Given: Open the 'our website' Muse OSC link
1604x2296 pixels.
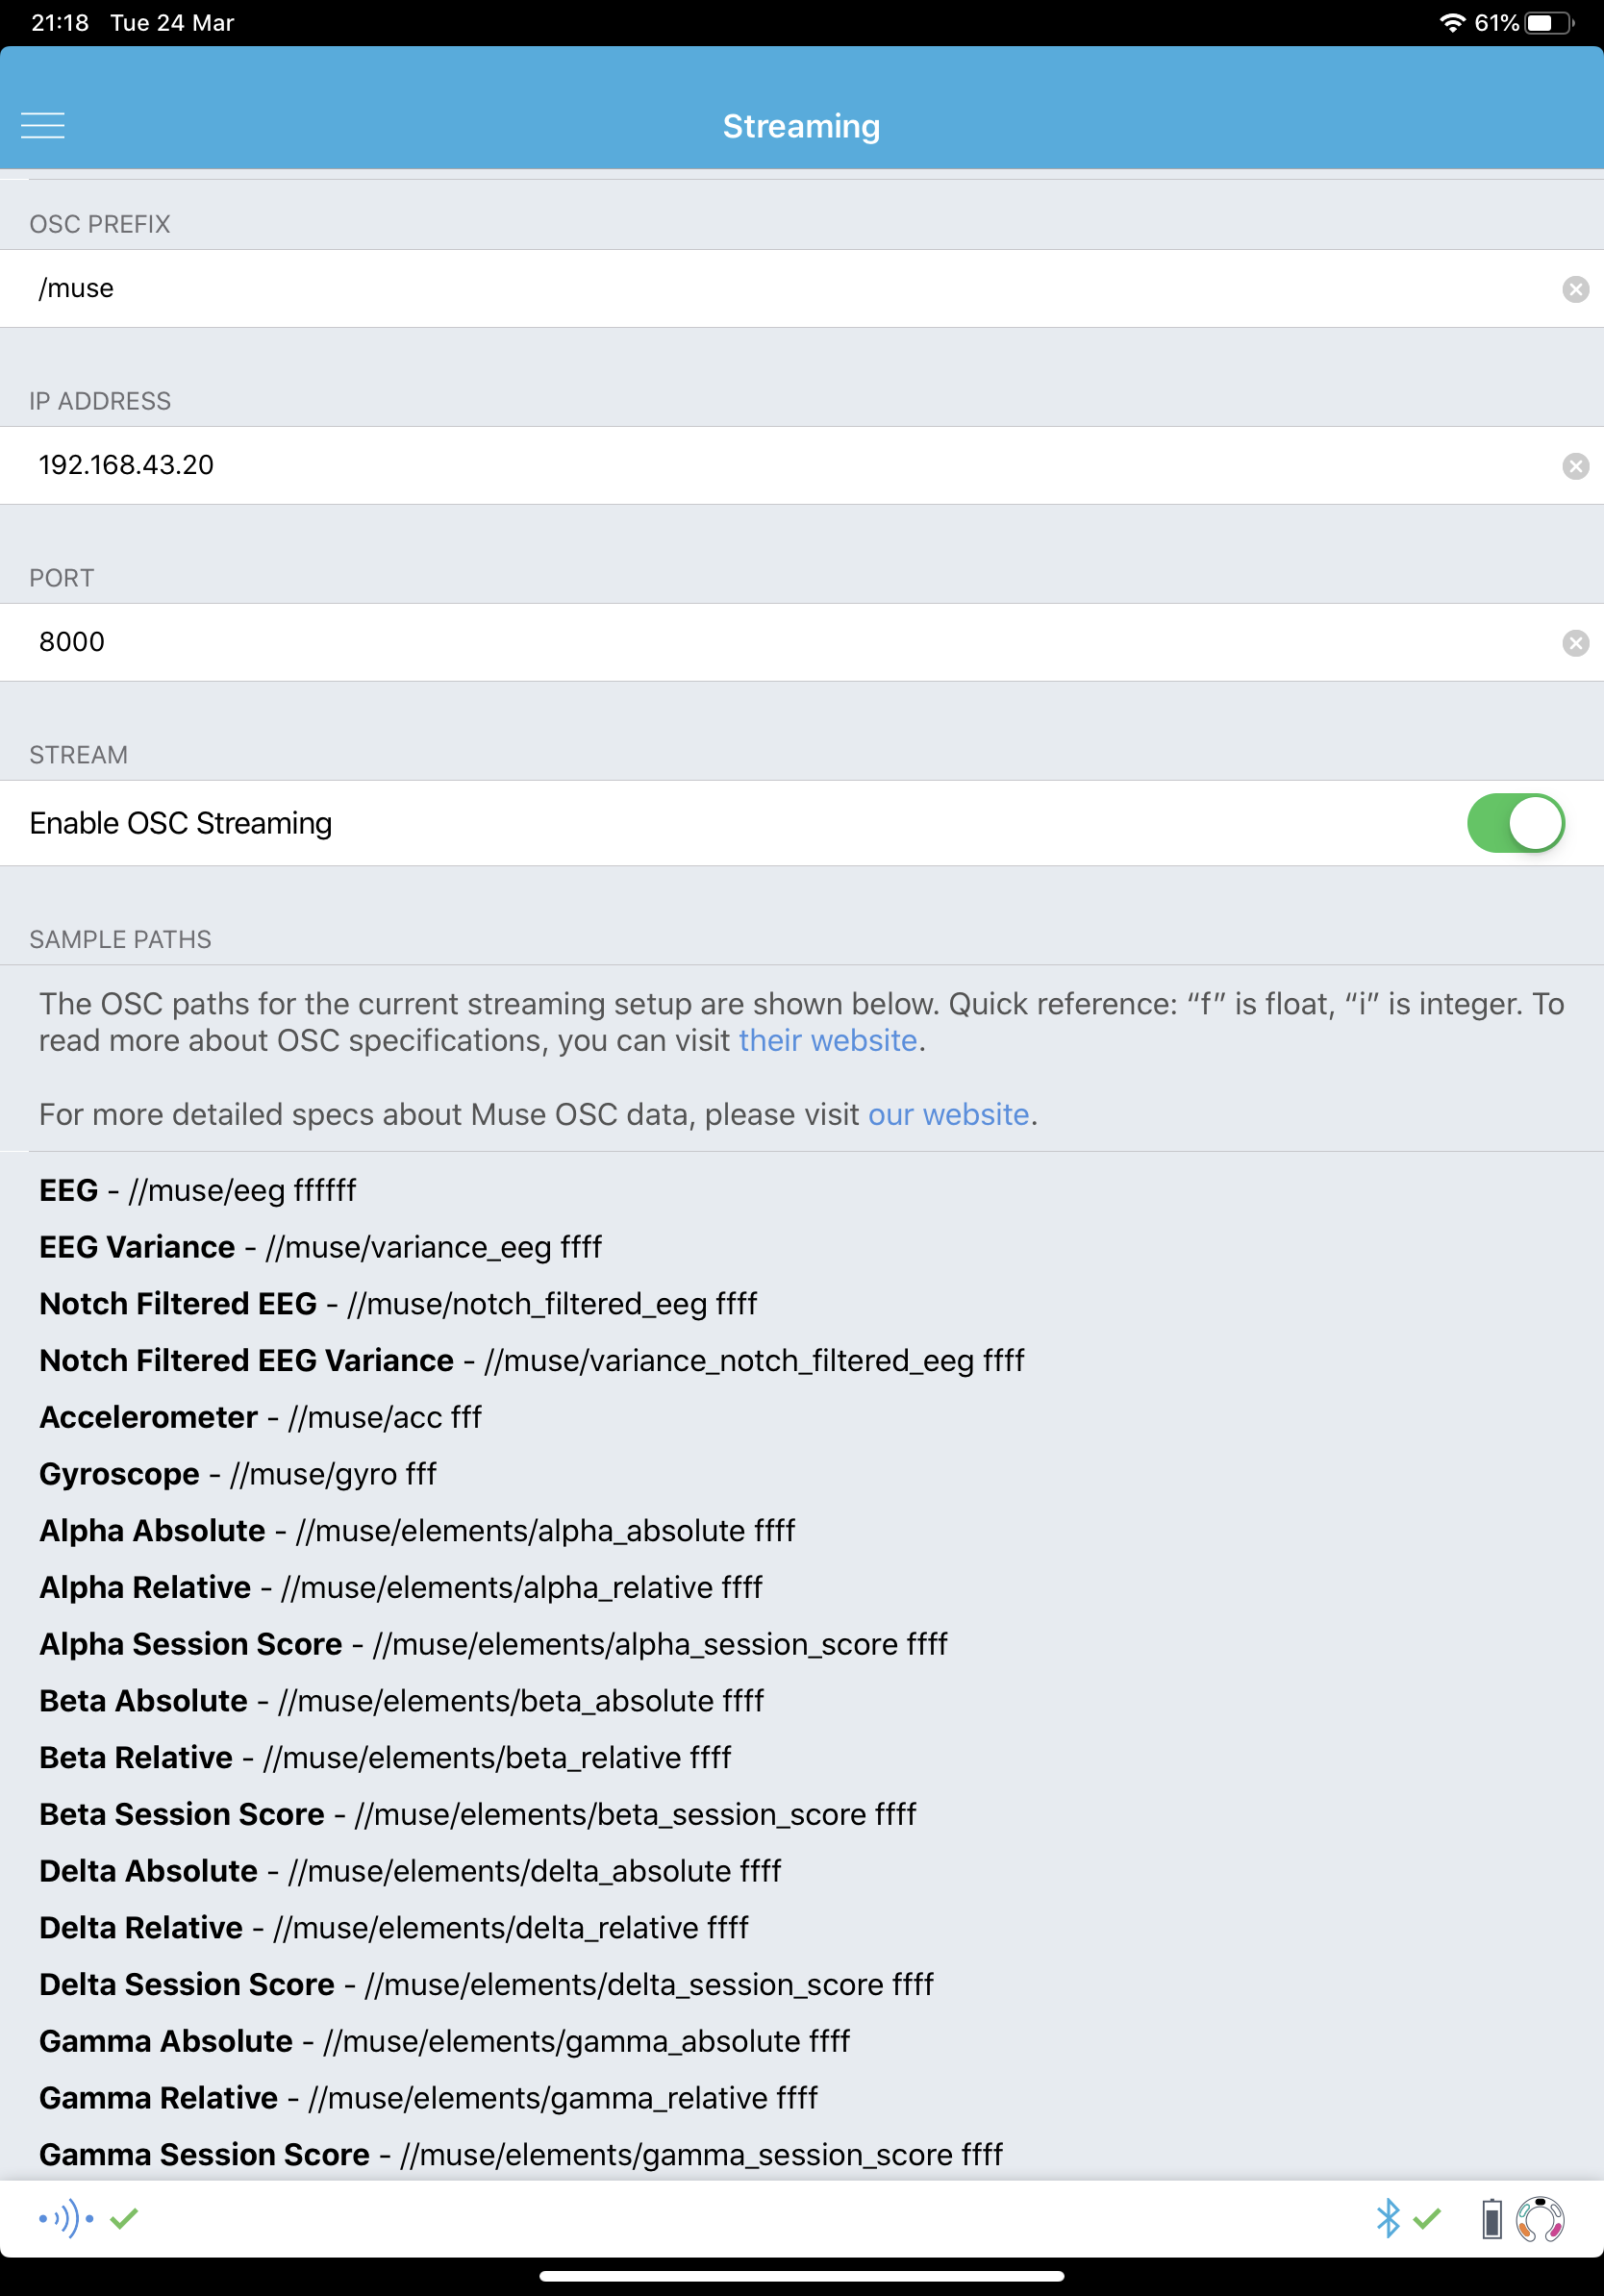Looking at the screenshot, I should (948, 1114).
